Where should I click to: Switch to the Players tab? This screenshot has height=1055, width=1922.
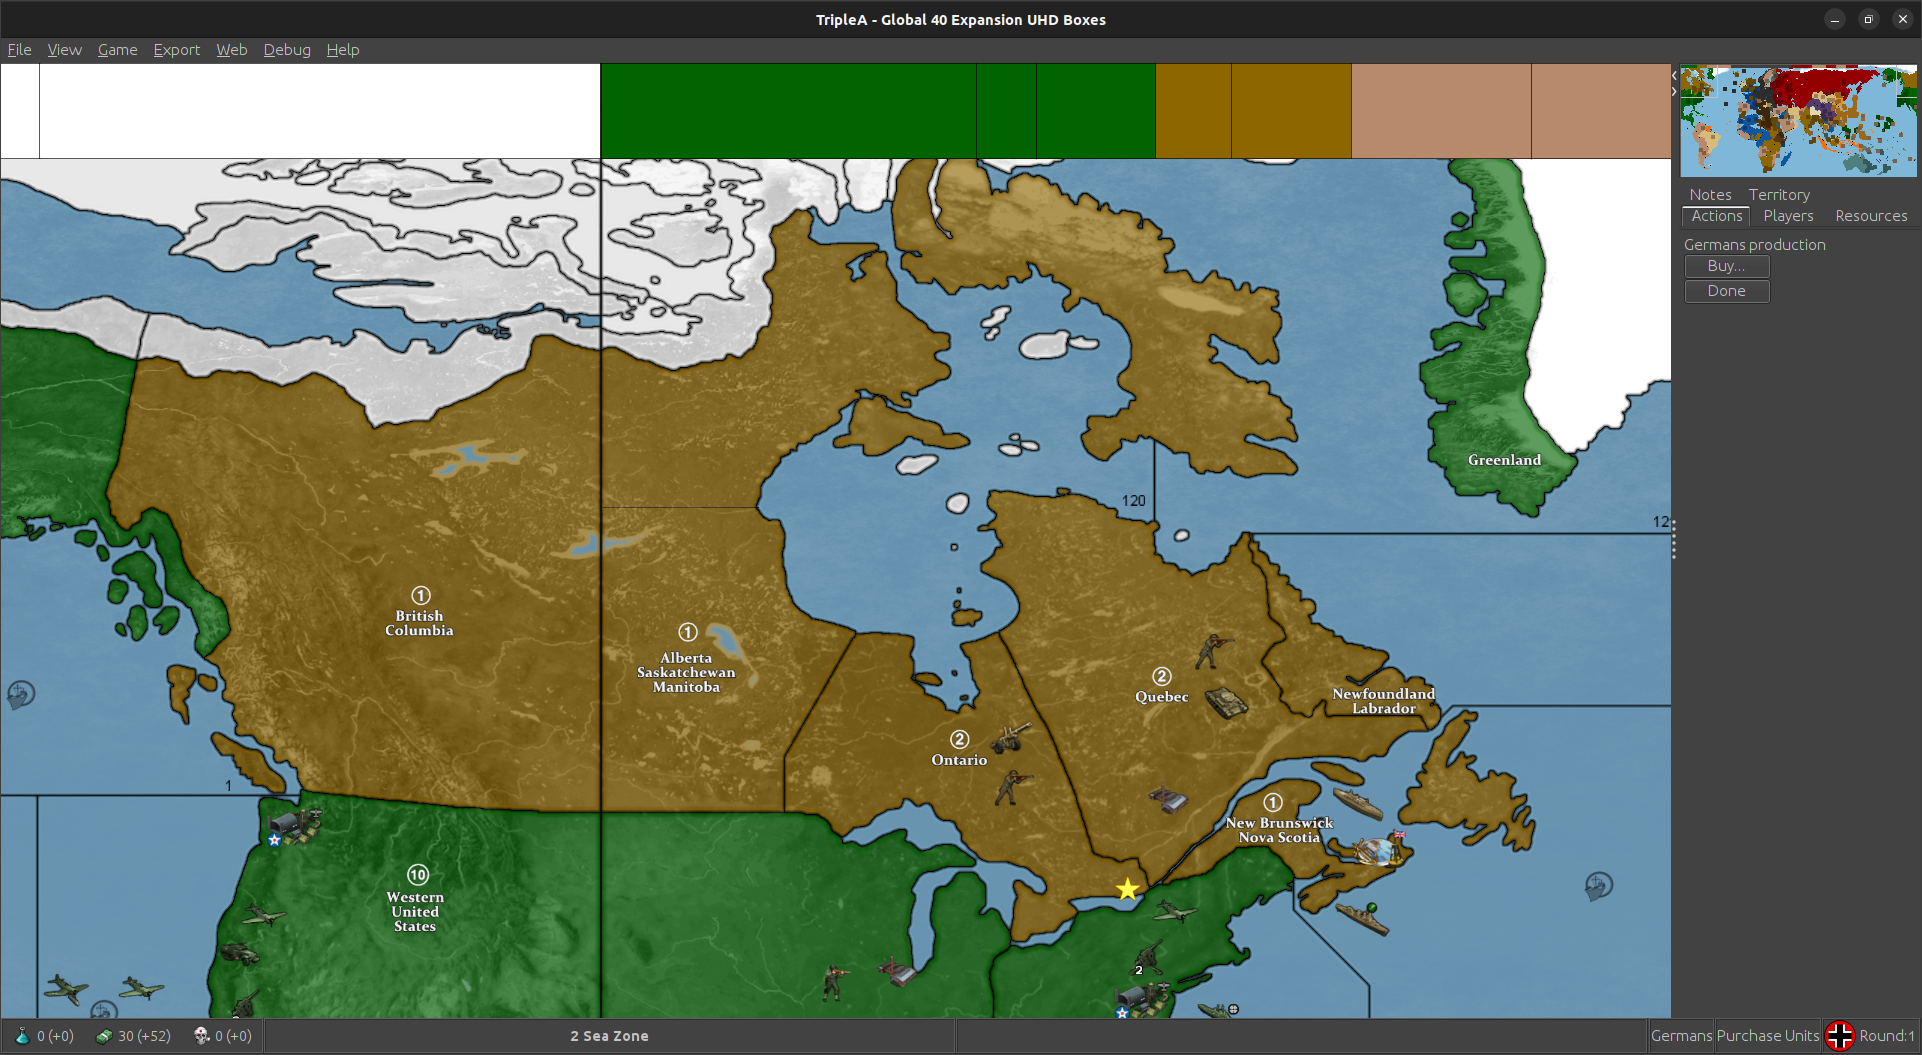(x=1788, y=216)
